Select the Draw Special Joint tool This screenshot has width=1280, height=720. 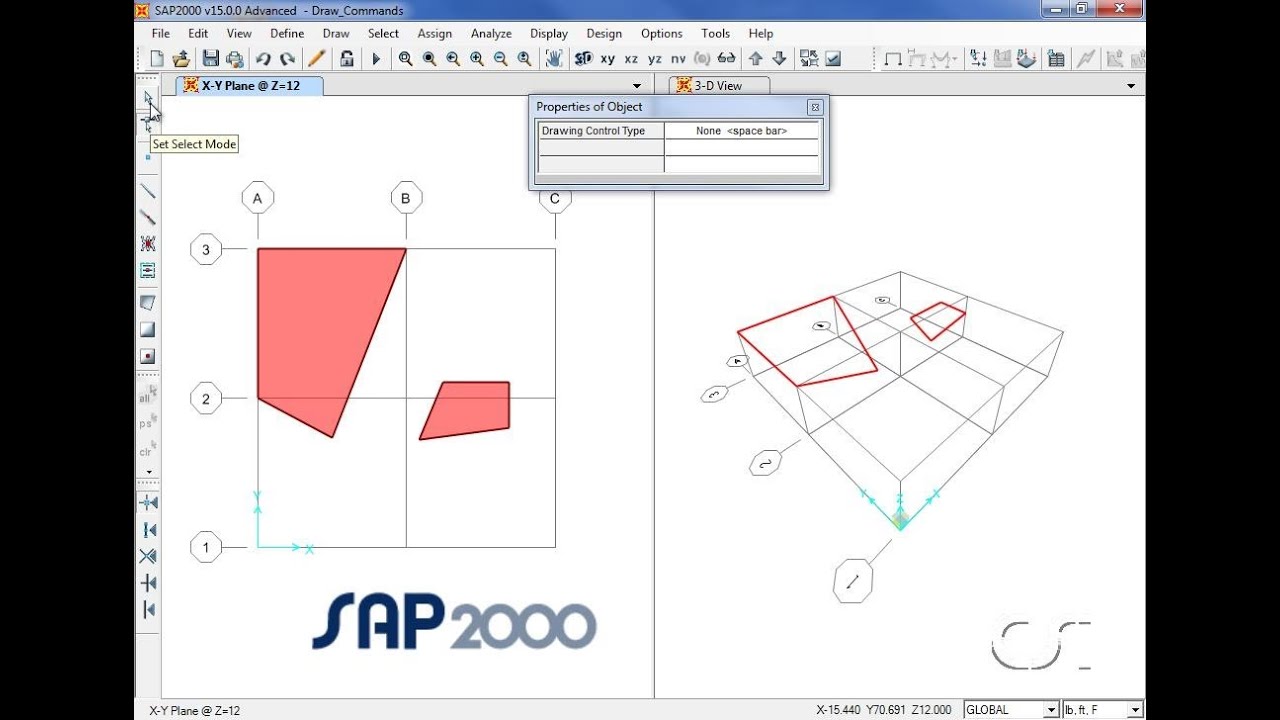[148, 157]
